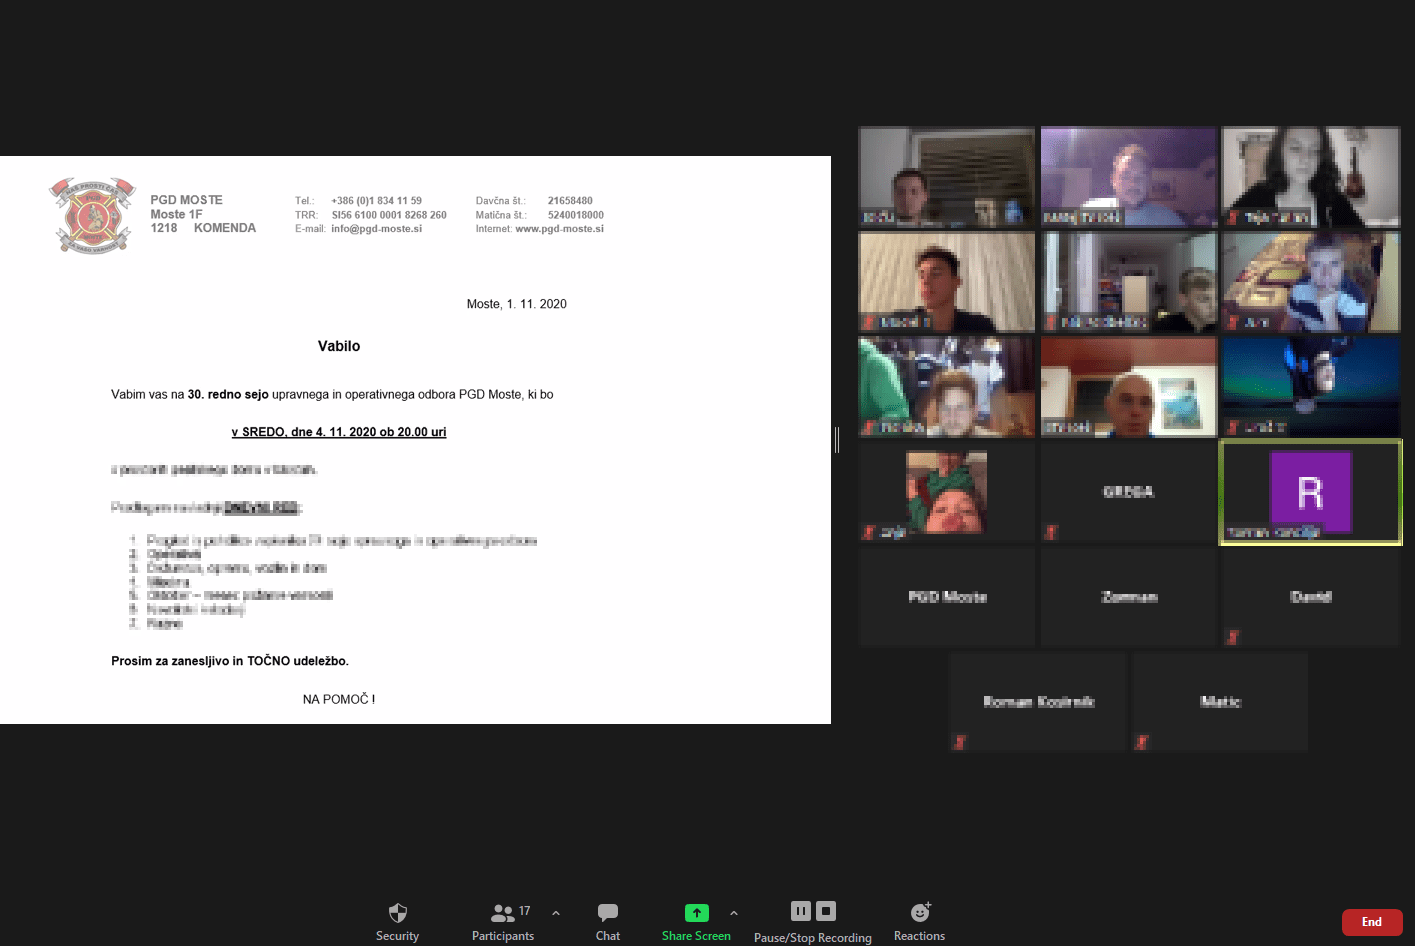Click the underlined 'v SREDO, dne 4. 11. 2020' line
Image resolution: width=1416 pixels, height=946 pixels.
click(339, 432)
